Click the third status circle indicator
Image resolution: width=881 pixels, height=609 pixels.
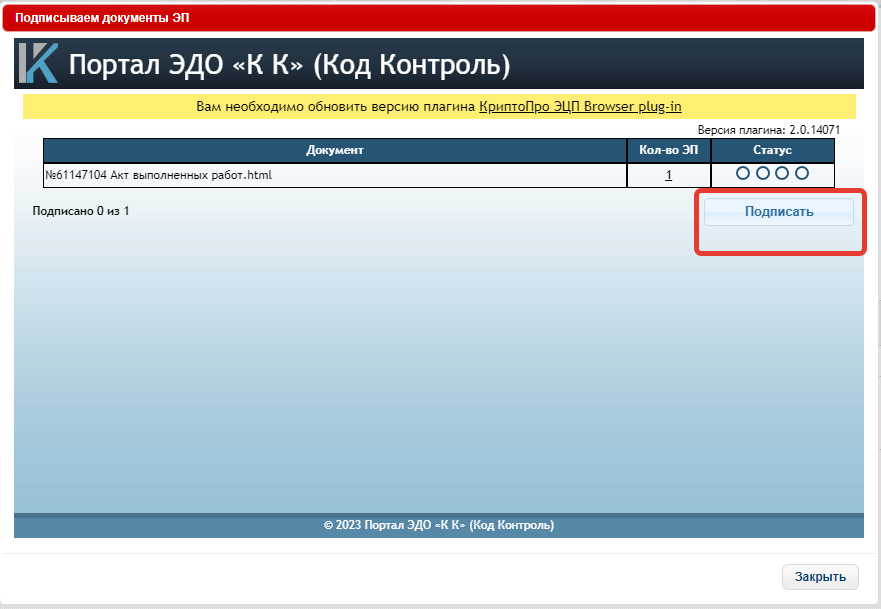(782, 173)
